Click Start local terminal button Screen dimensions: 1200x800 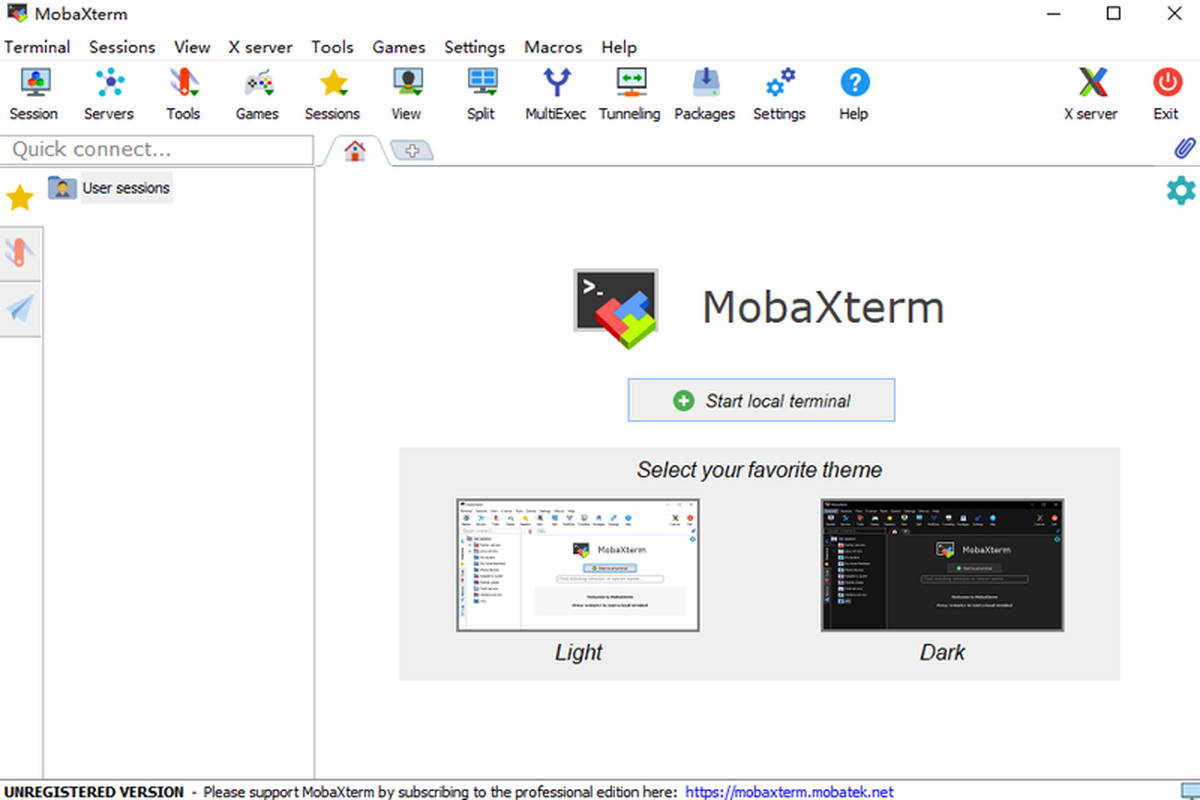click(x=761, y=401)
